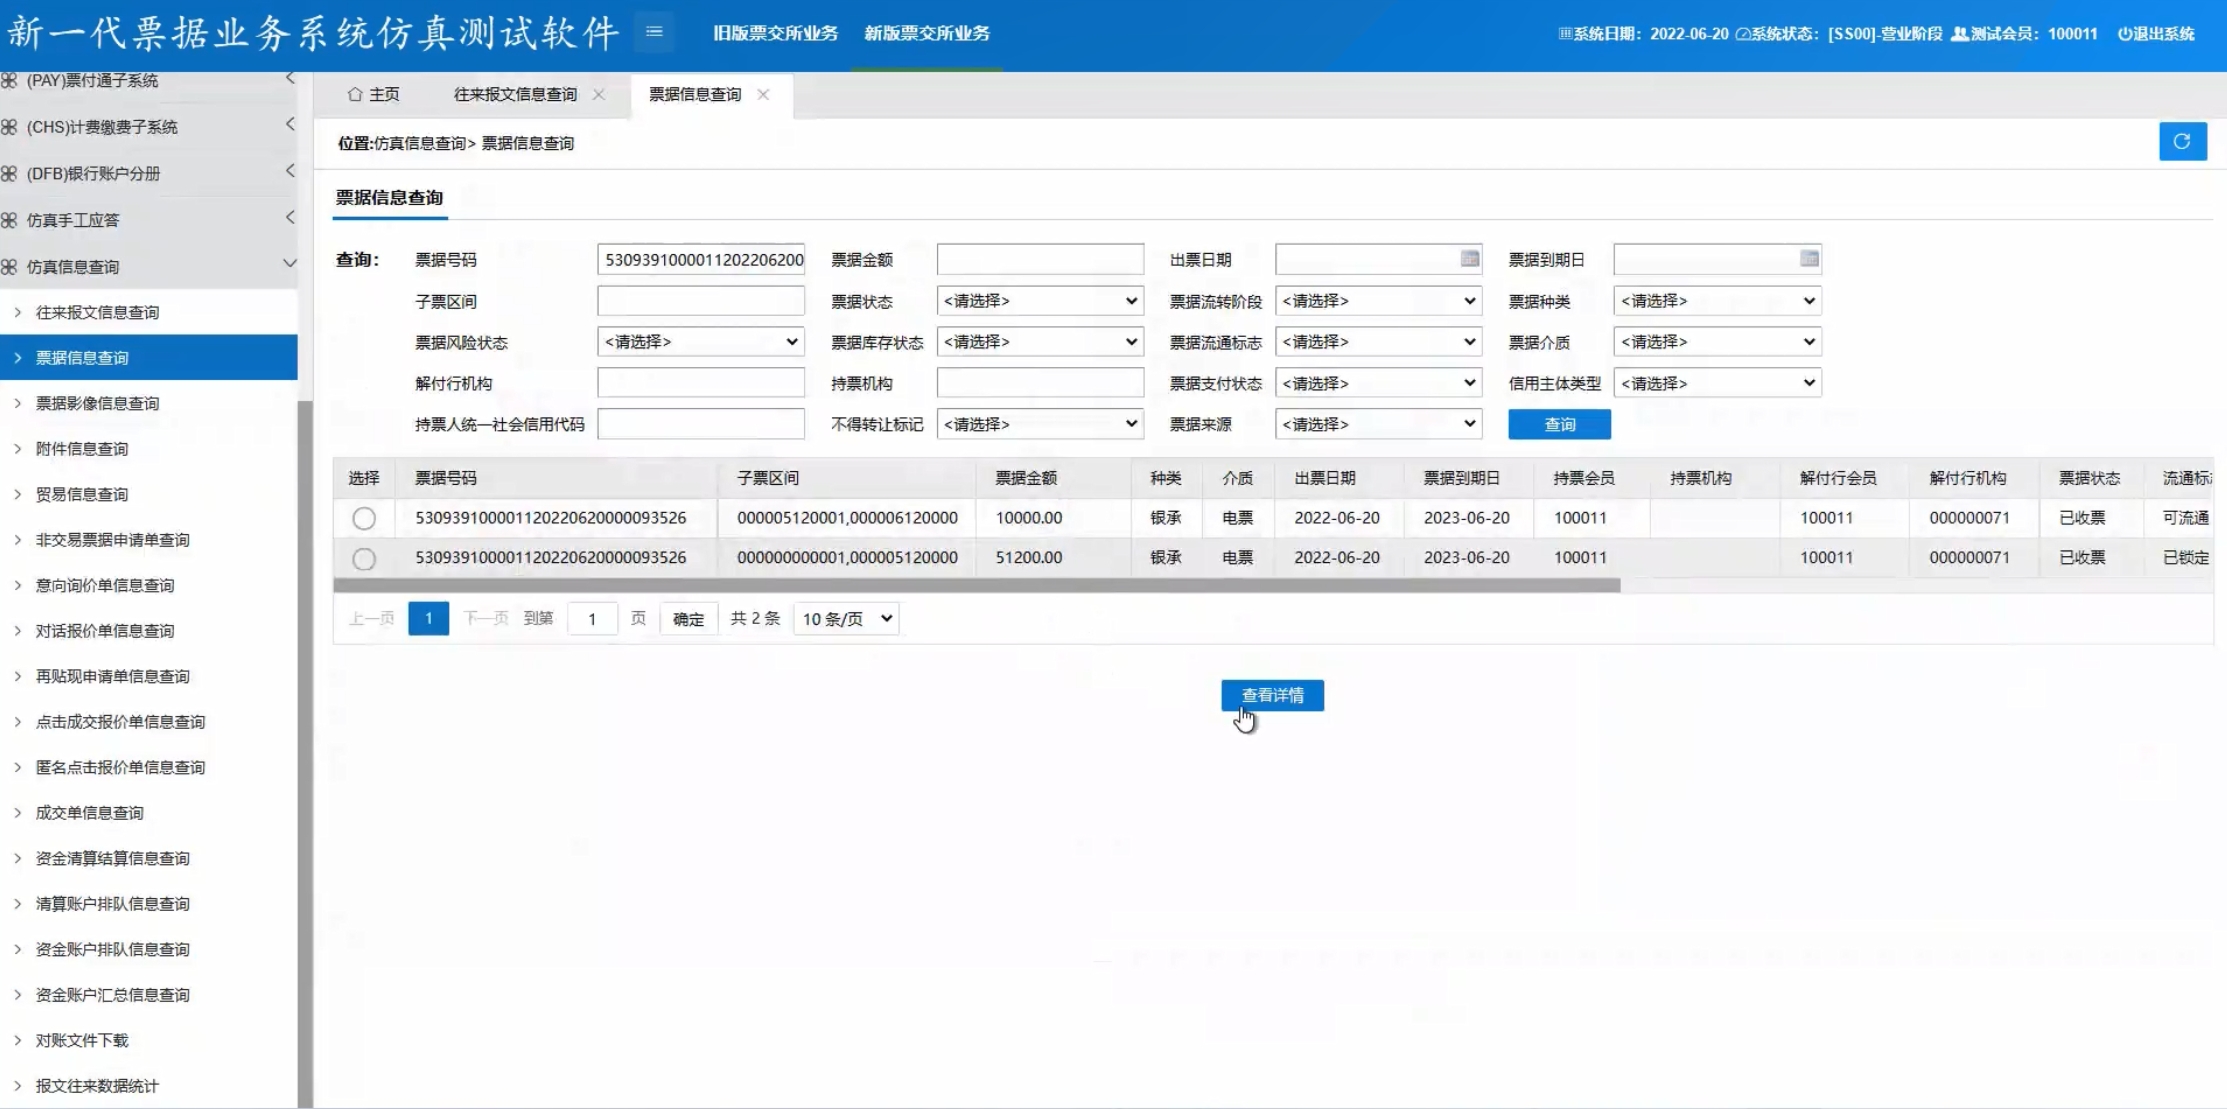Open 票据影像信息查询 in sidebar
Image resolution: width=2227 pixels, height=1109 pixels.
[97, 403]
